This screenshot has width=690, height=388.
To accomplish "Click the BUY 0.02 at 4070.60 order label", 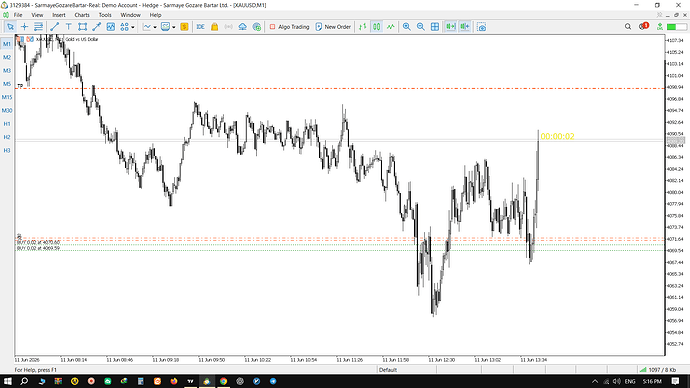I will [38, 242].
